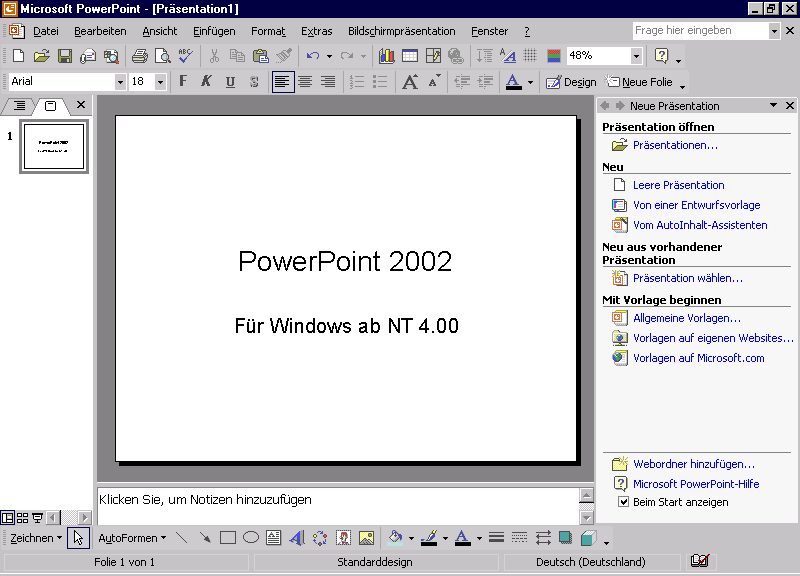The image size is (800, 576).
Task: Open the Bildschirmpräsentation menu
Action: (x=402, y=31)
